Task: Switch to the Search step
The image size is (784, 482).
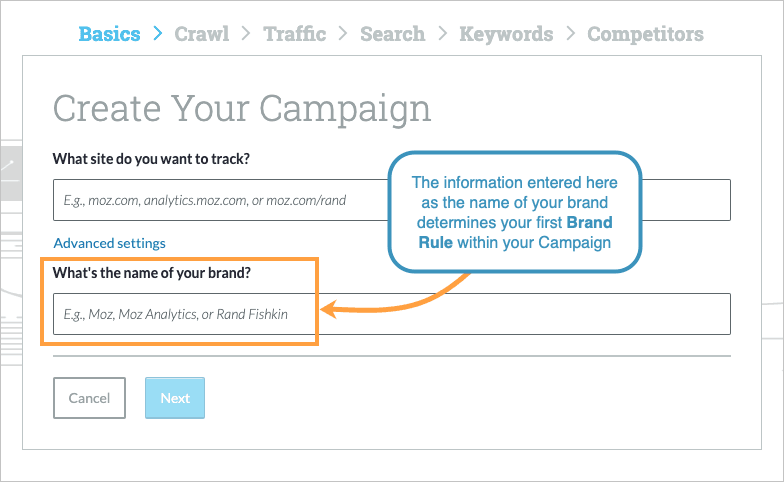Action: coord(392,34)
